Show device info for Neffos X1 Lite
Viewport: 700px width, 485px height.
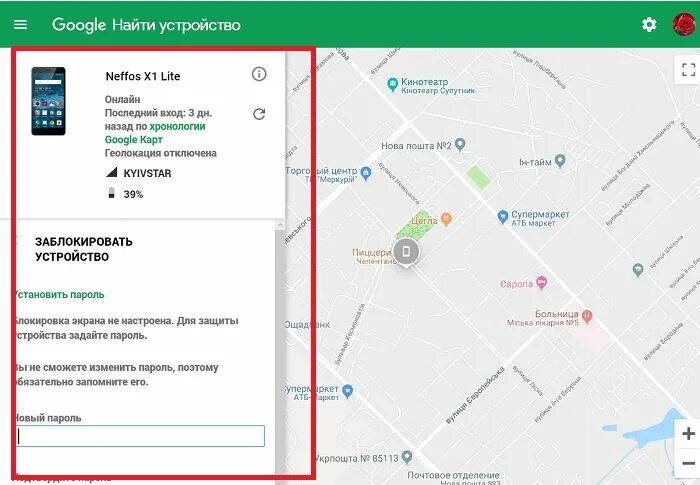click(x=259, y=74)
